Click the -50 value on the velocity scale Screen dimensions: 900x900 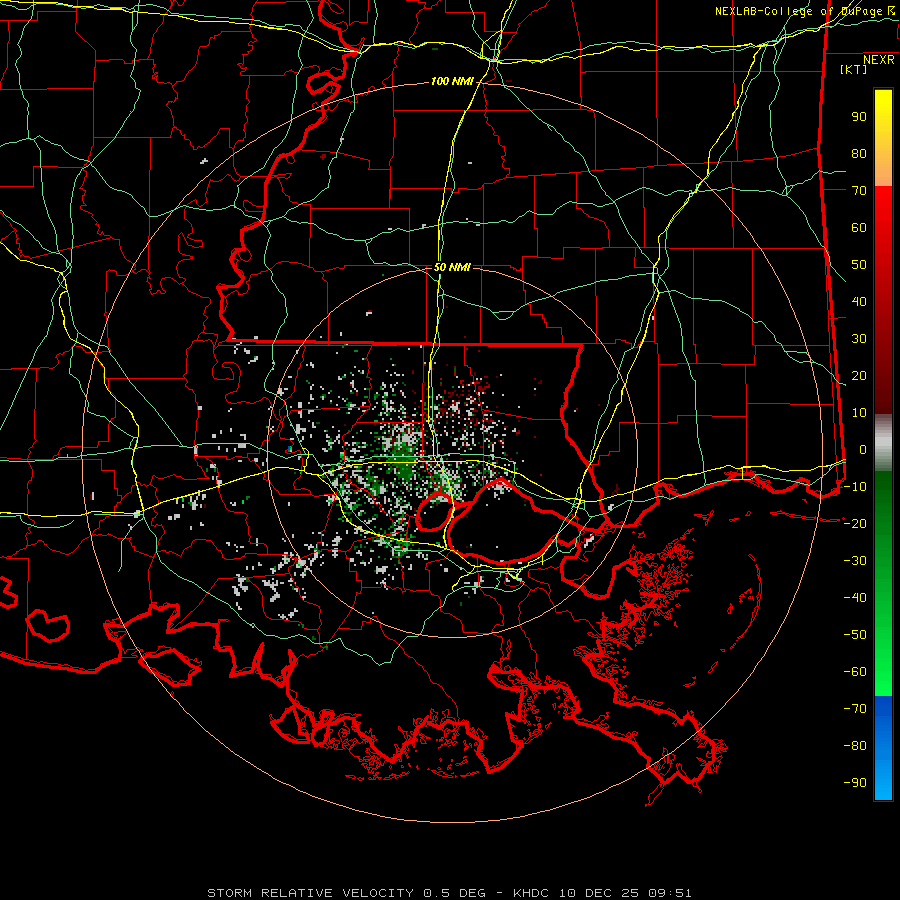click(855, 635)
